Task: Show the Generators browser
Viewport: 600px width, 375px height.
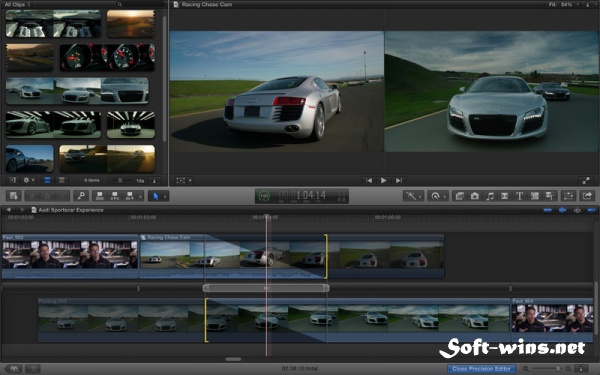Action: pyautogui.click(x=535, y=196)
